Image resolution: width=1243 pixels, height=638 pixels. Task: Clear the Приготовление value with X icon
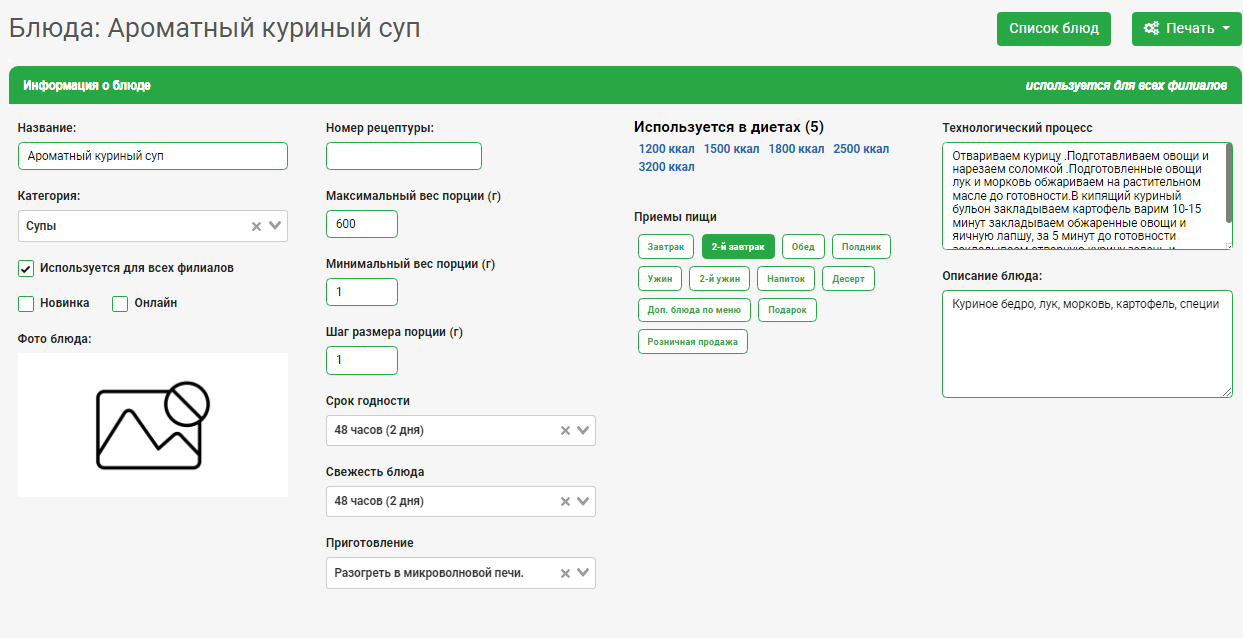pos(564,573)
